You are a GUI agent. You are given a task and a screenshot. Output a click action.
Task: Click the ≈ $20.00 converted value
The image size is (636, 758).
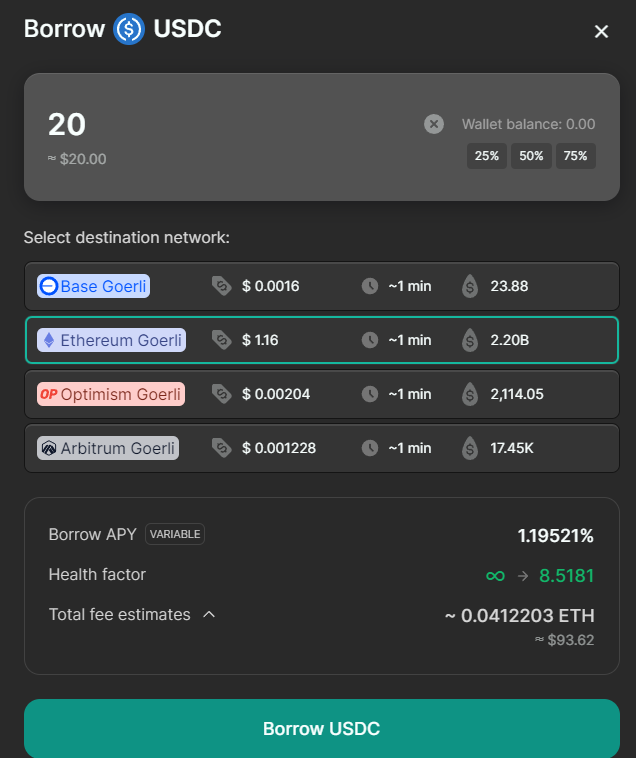tap(77, 159)
